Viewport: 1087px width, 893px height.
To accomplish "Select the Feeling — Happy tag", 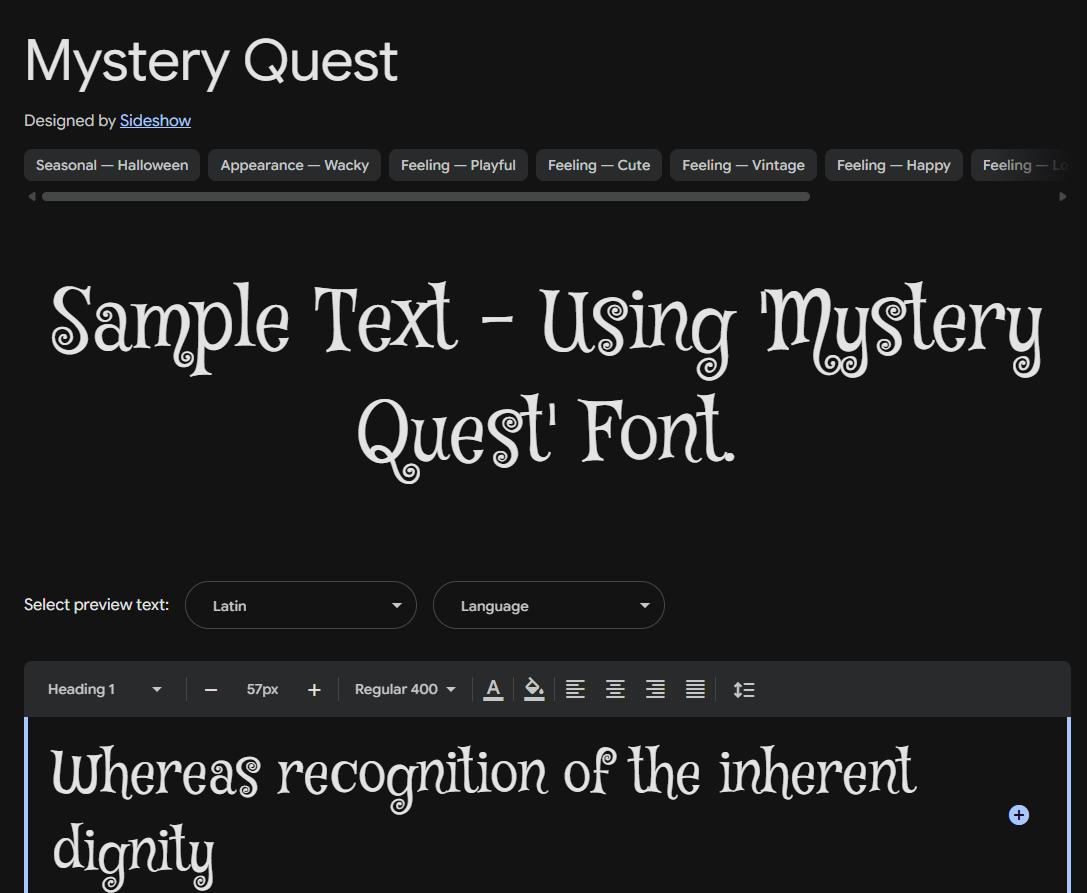I will pos(894,165).
